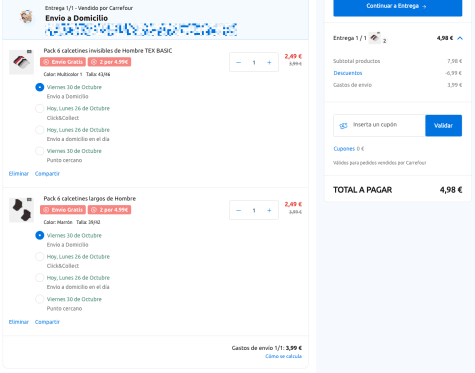Click Continuar a Entrega button
The image size is (475, 373).
coord(398,6)
